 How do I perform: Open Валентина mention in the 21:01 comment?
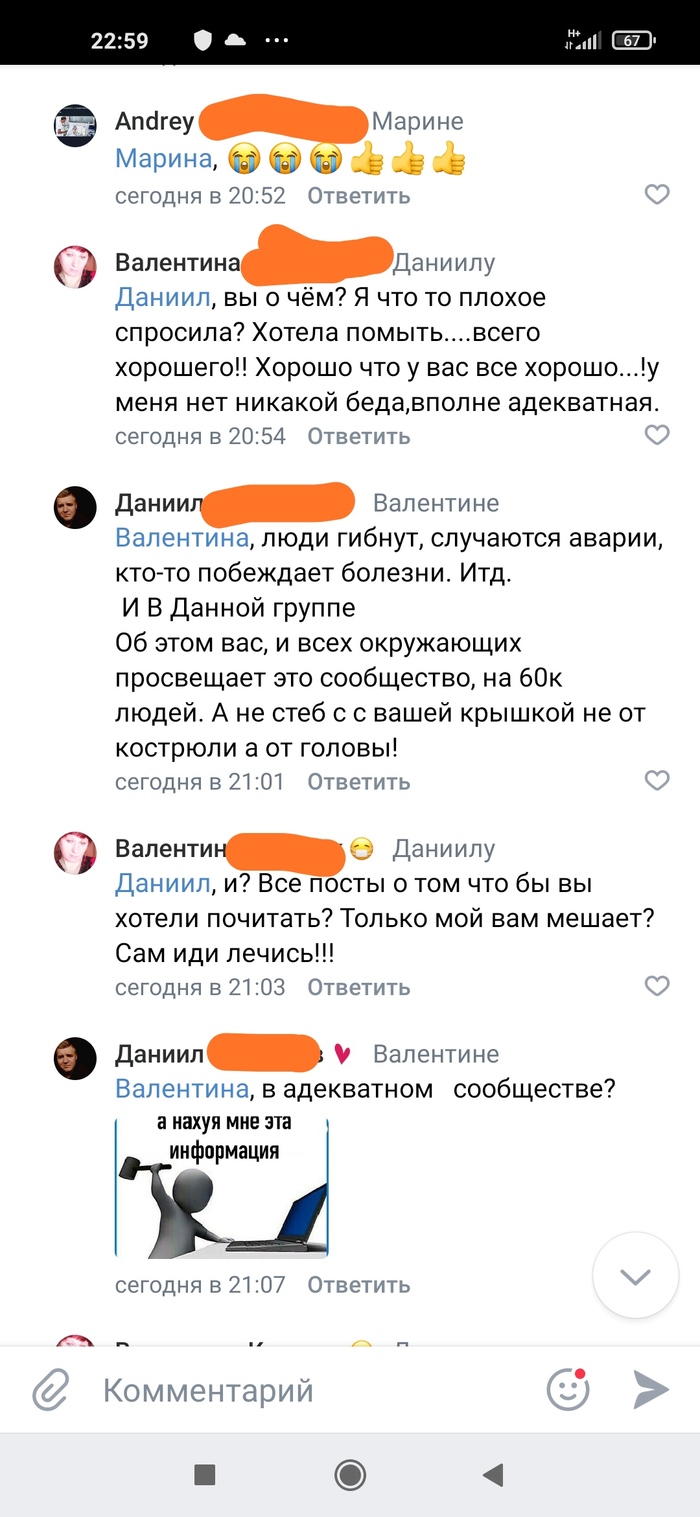click(x=181, y=539)
